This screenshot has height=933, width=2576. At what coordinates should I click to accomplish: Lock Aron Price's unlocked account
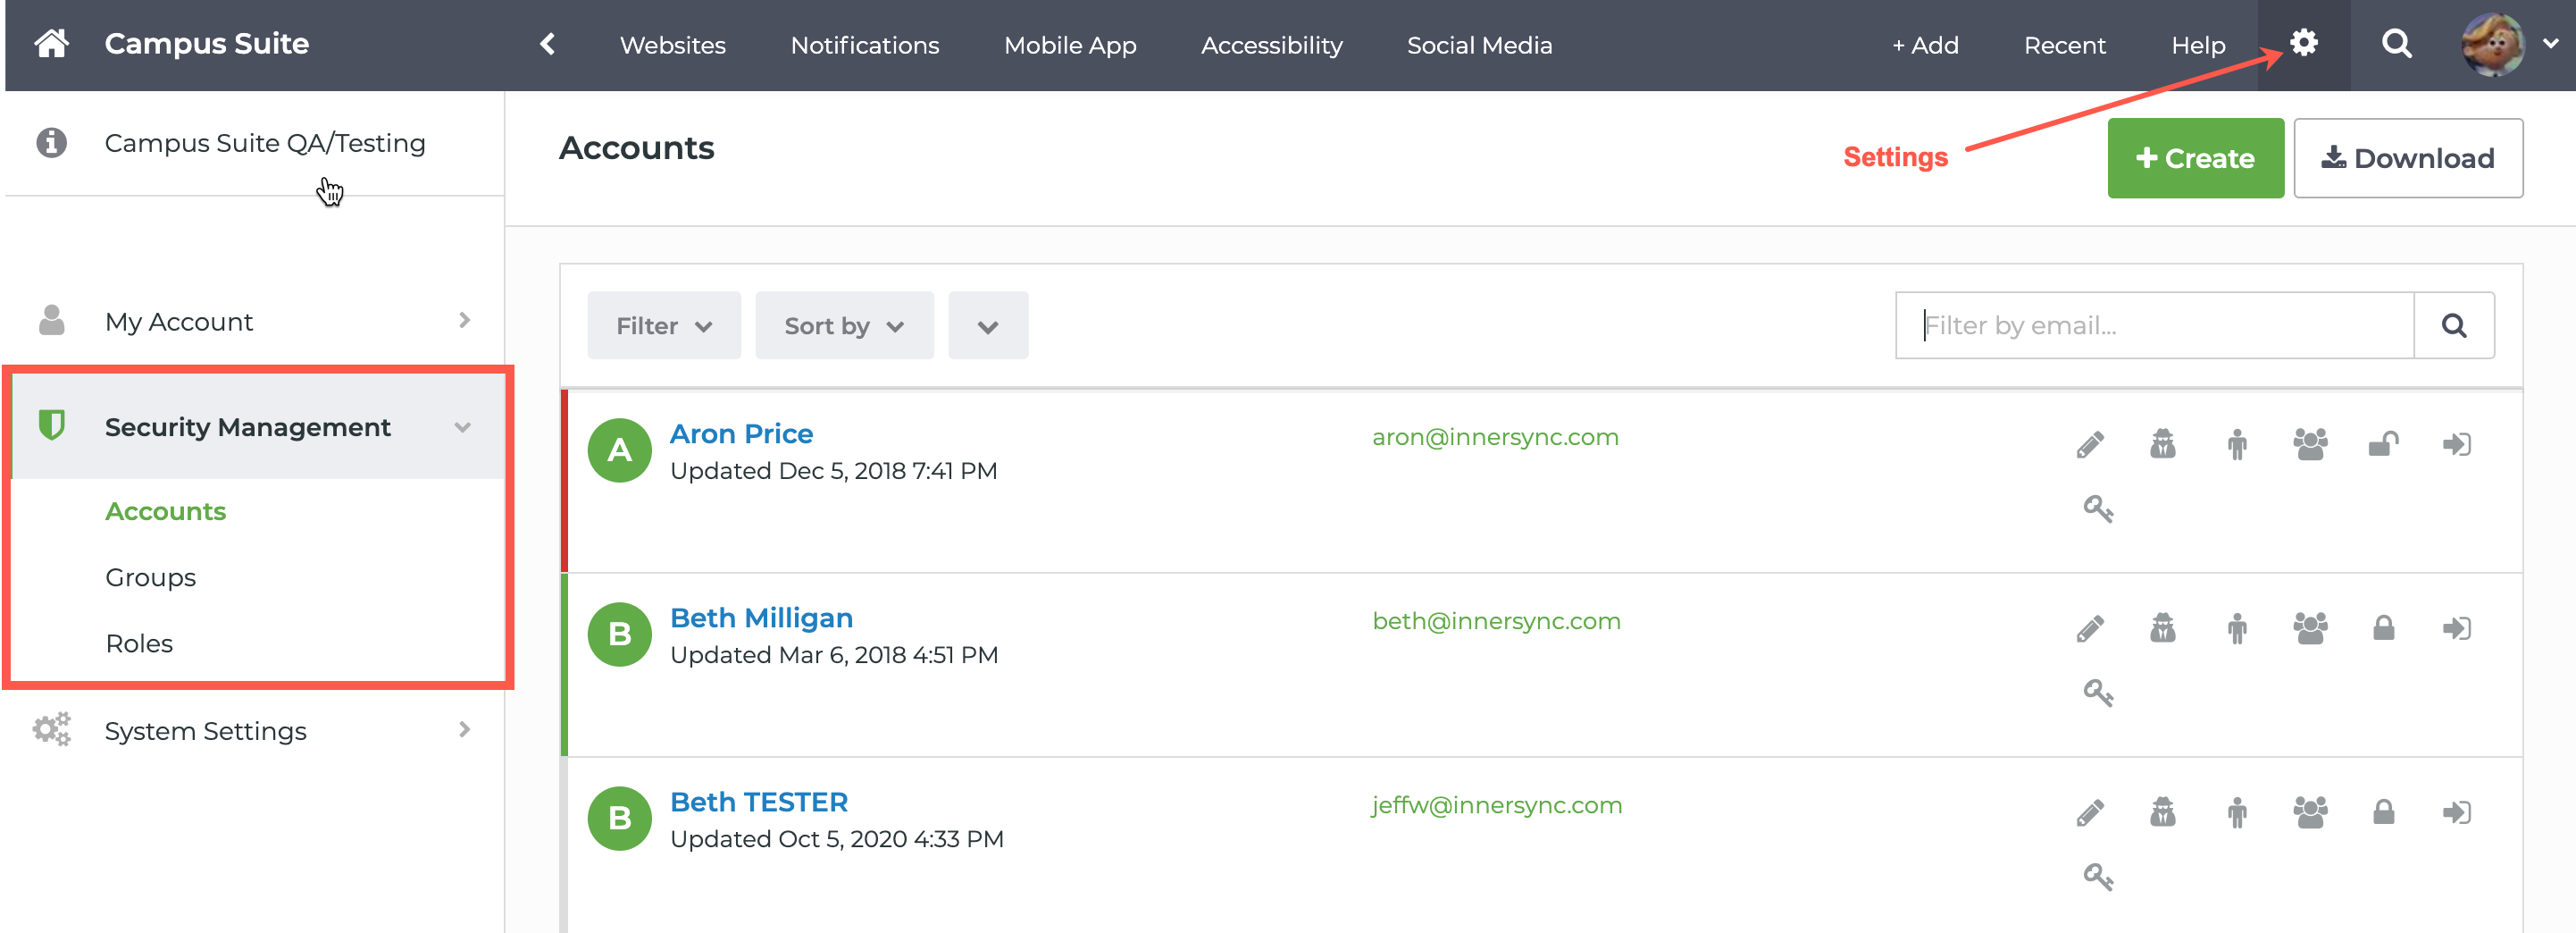point(2384,445)
